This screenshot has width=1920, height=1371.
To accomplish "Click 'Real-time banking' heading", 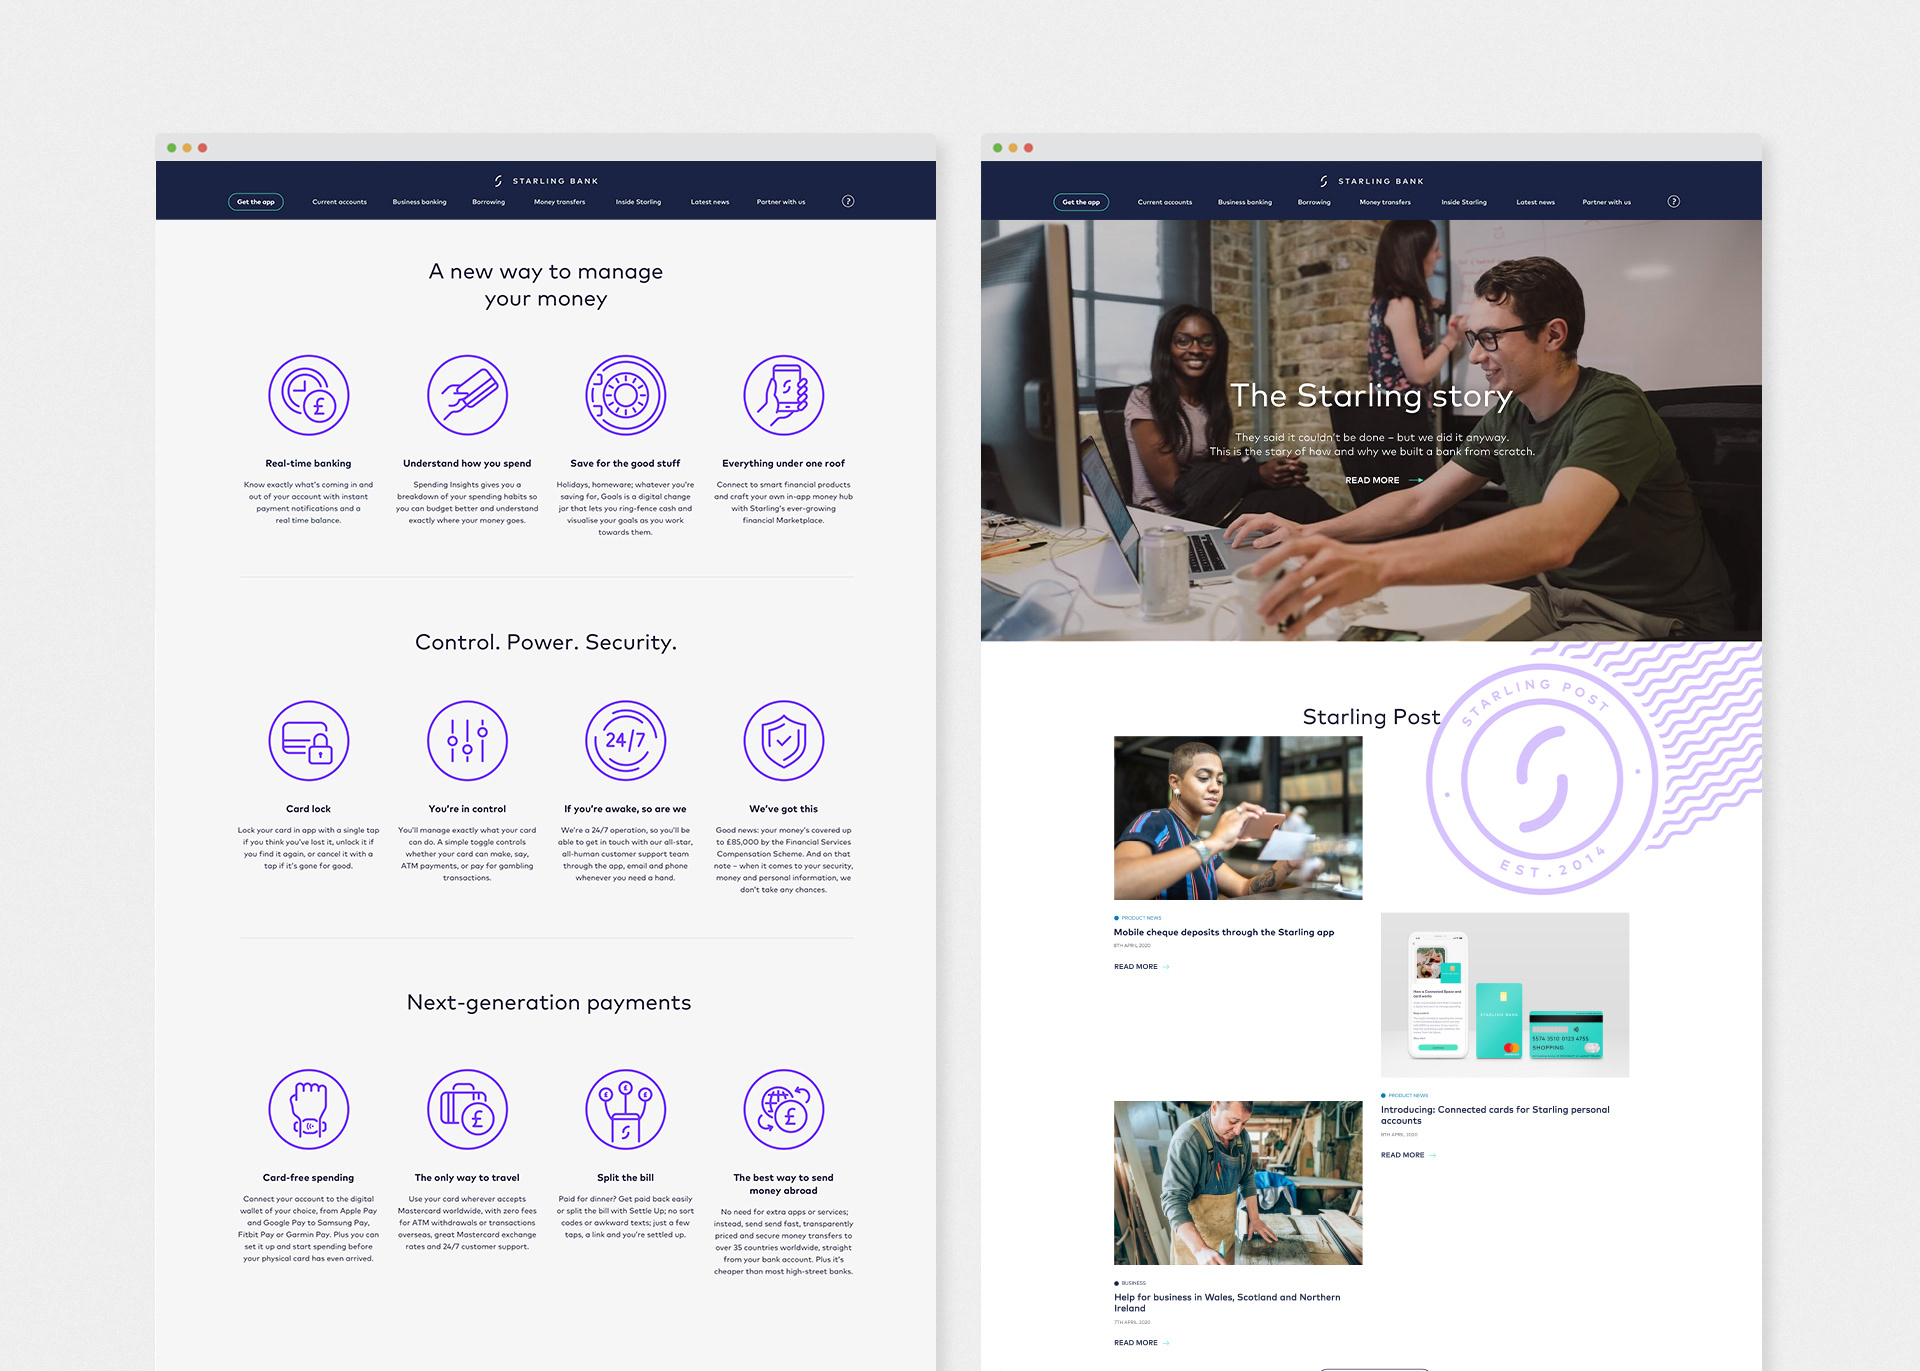I will (308, 463).
